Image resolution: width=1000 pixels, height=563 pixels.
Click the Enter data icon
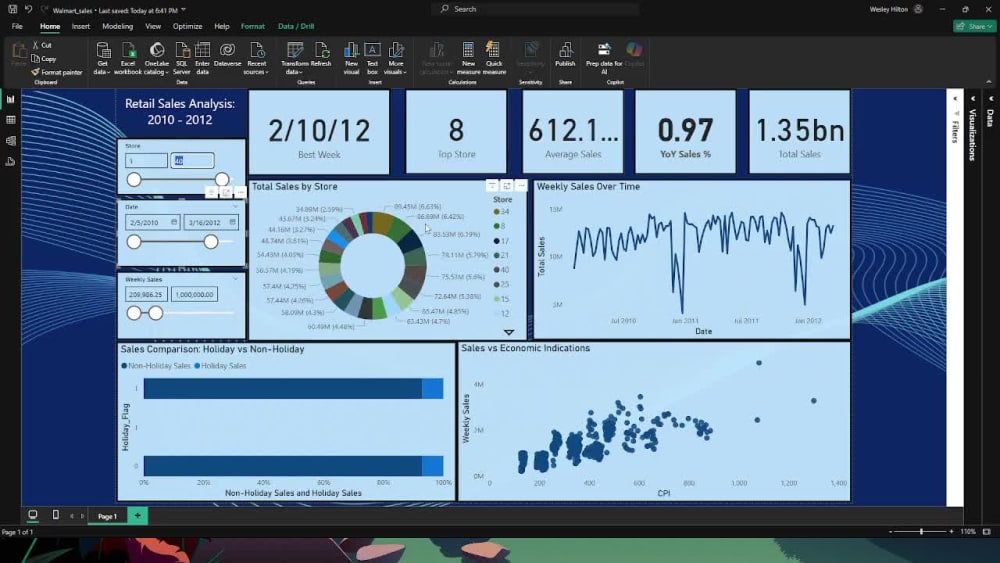202,58
